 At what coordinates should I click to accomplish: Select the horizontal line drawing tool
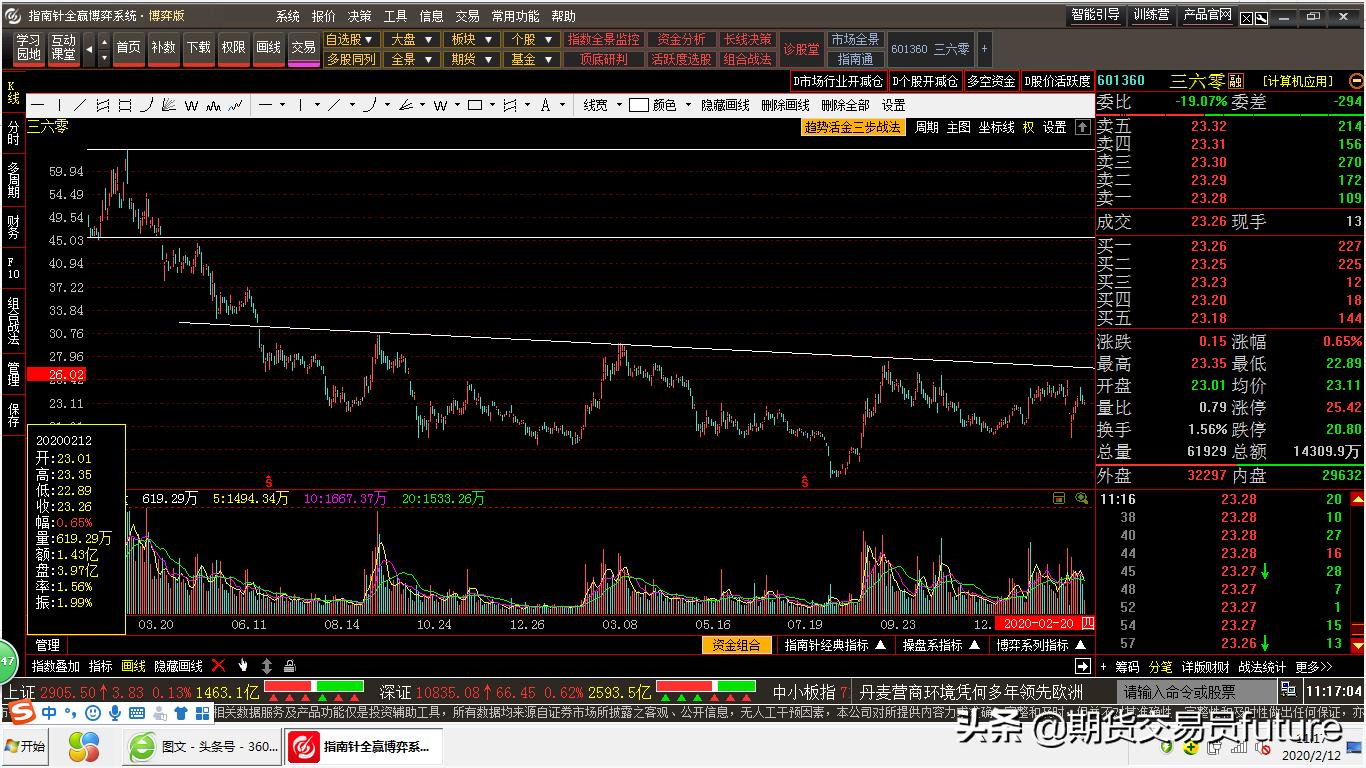pos(38,105)
